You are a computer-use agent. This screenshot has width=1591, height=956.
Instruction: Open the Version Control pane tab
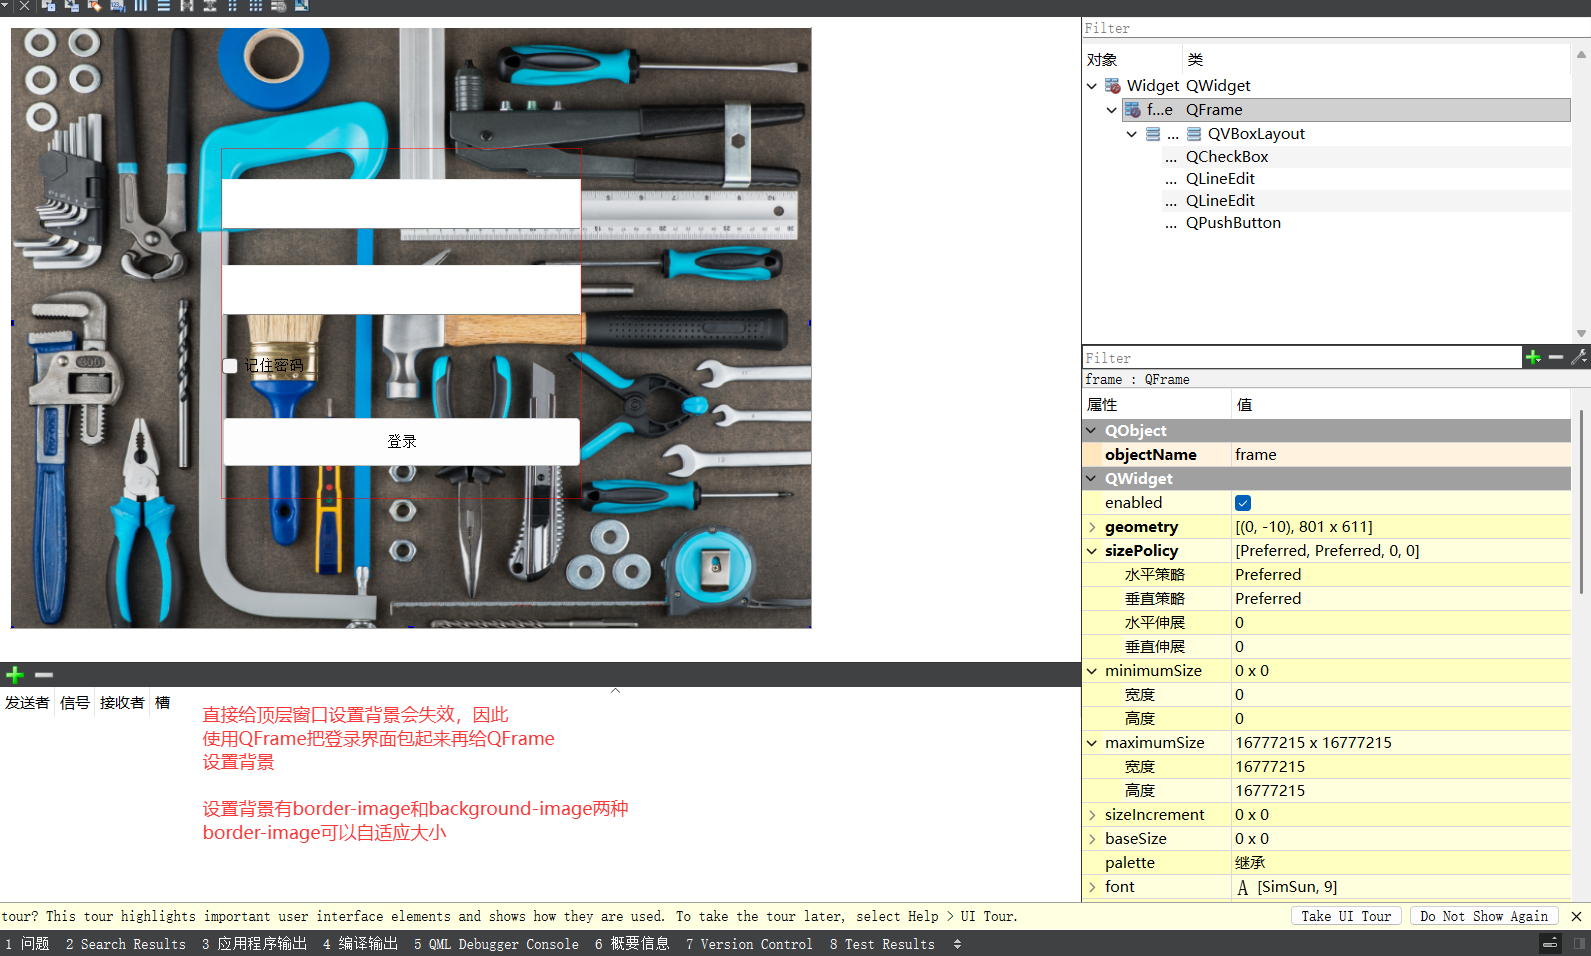pos(749,944)
